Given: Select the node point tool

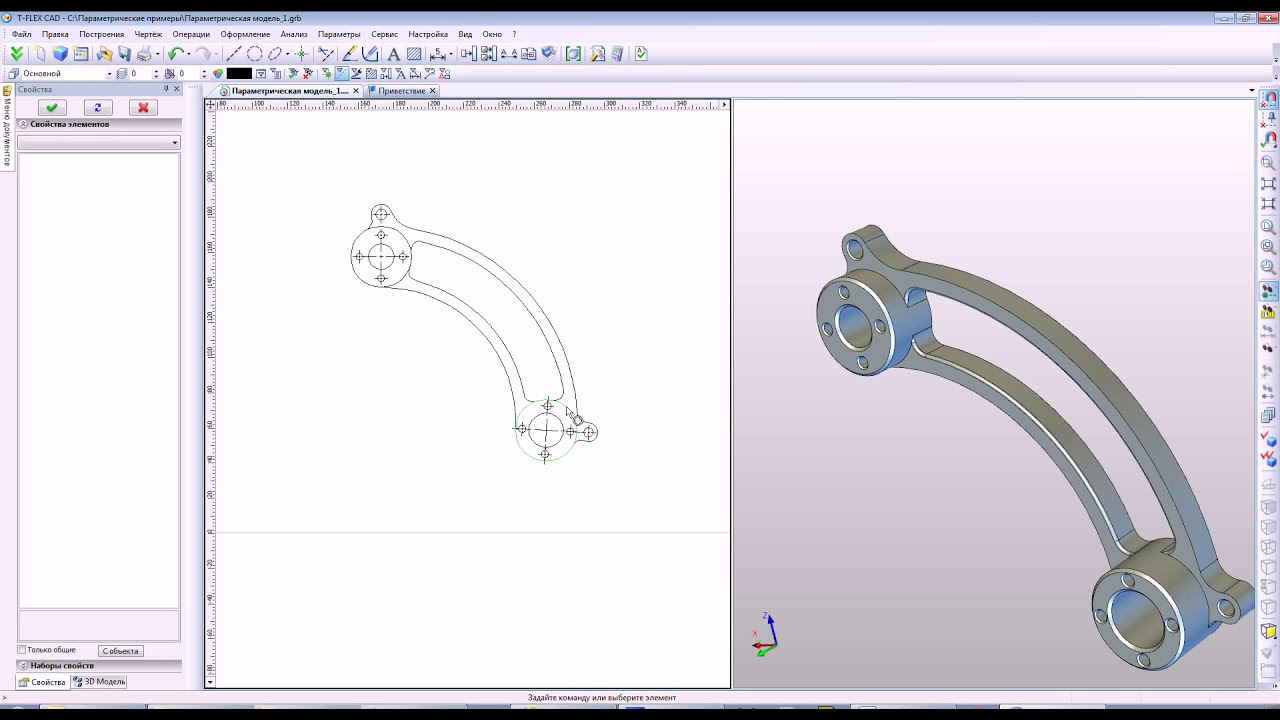Looking at the screenshot, I should tap(301, 54).
